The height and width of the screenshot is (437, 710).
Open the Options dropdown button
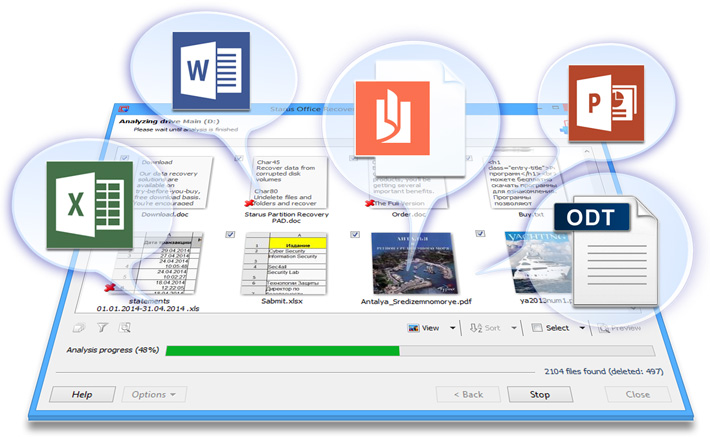coord(154,394)
